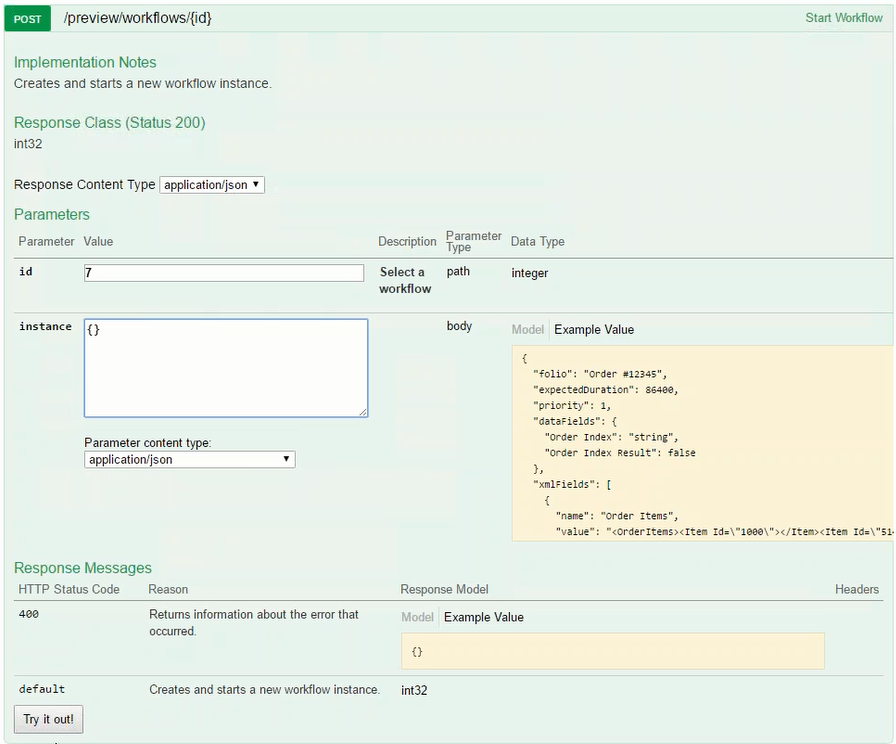Image resolution: width=896 pixels, height=744 pixels.
Task: Click the 400 HTTP status code
Action: pos(29,614)
